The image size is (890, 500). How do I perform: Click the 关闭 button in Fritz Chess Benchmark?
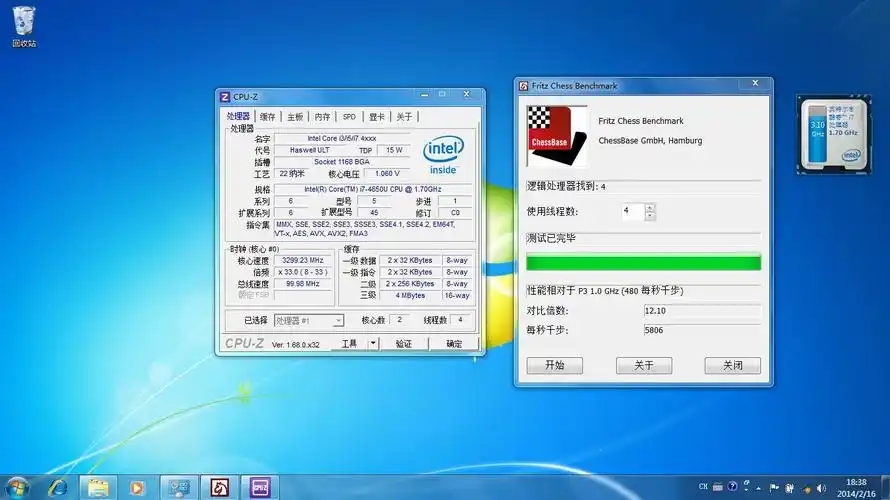(732, 365)
